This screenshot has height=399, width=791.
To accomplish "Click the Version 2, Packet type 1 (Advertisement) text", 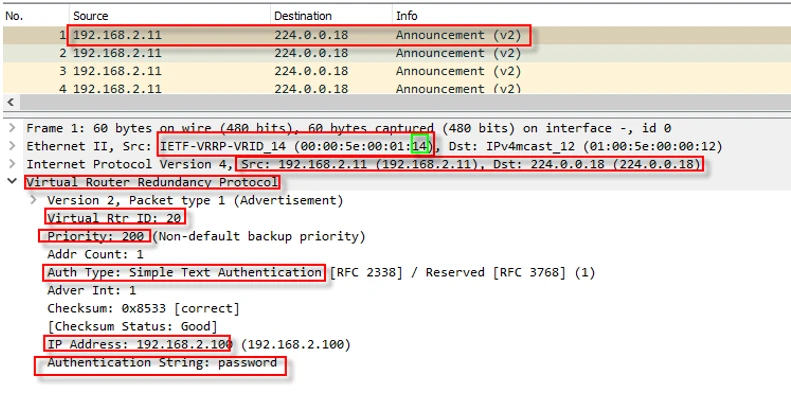I will tap(195, 200).
